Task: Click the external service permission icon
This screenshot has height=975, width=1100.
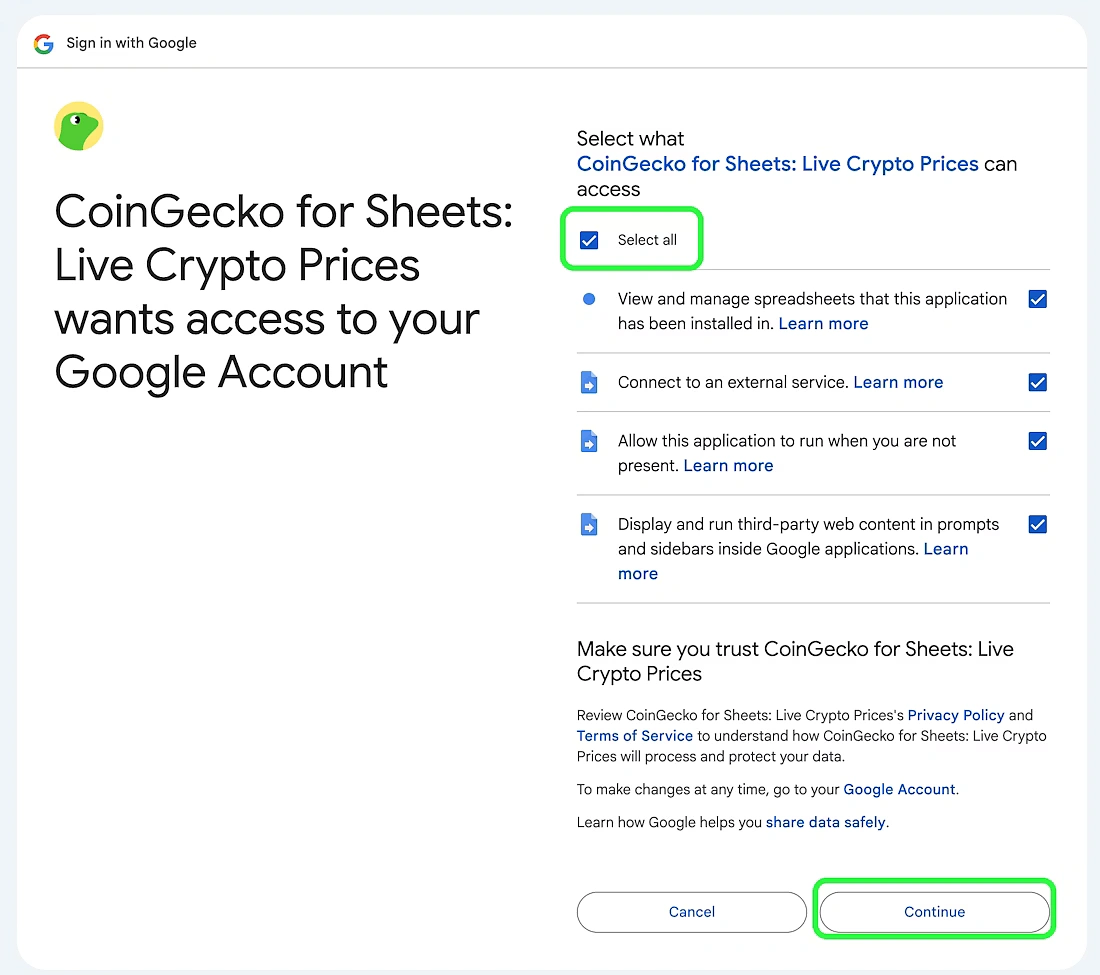Action: point(589,382)
